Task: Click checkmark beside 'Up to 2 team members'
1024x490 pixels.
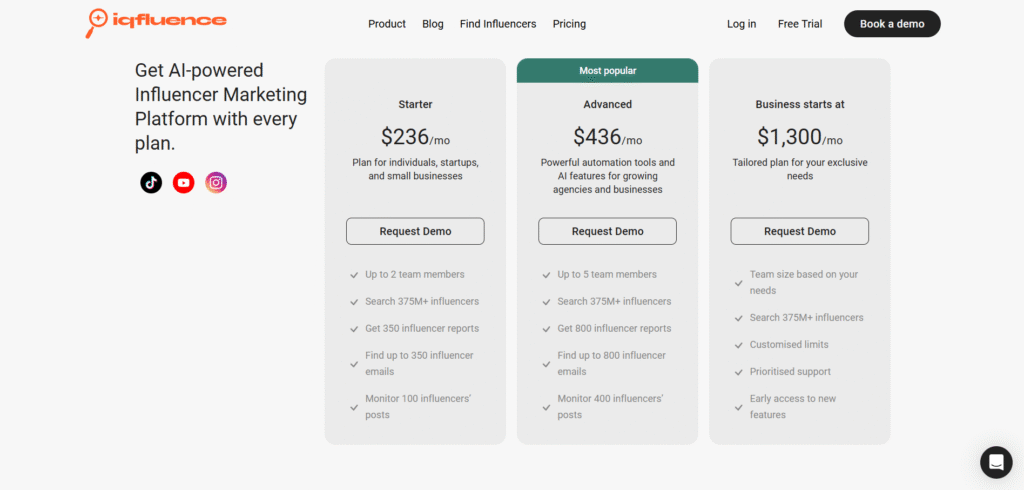Action: tap(354, 275)
